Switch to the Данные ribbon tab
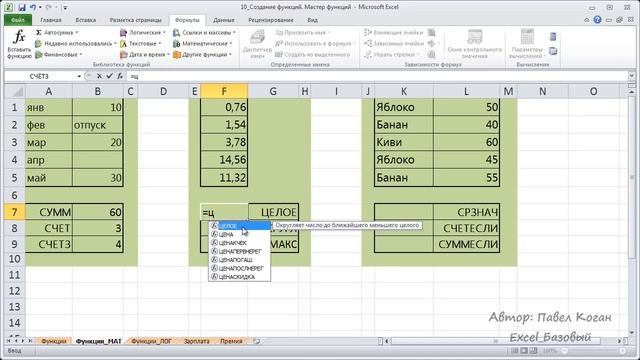This screenshot has width=640, height=360. pyautogui.click(x=224, y=20)
